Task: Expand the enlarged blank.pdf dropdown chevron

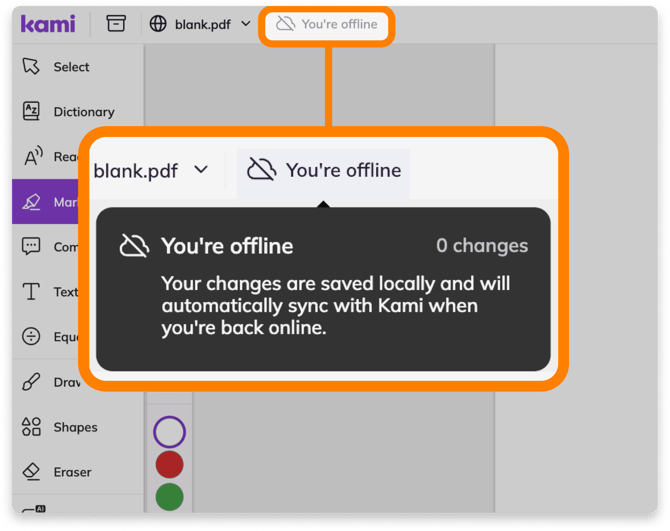Action: [x=201, y=170]
